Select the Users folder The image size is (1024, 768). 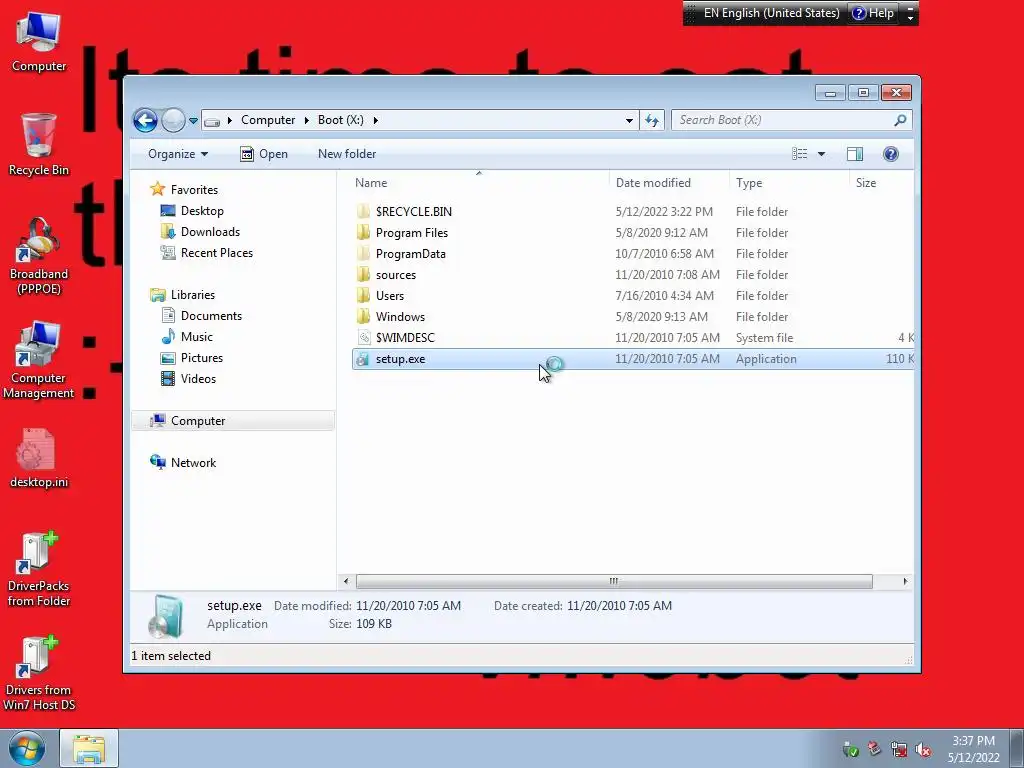click(390, 296)
